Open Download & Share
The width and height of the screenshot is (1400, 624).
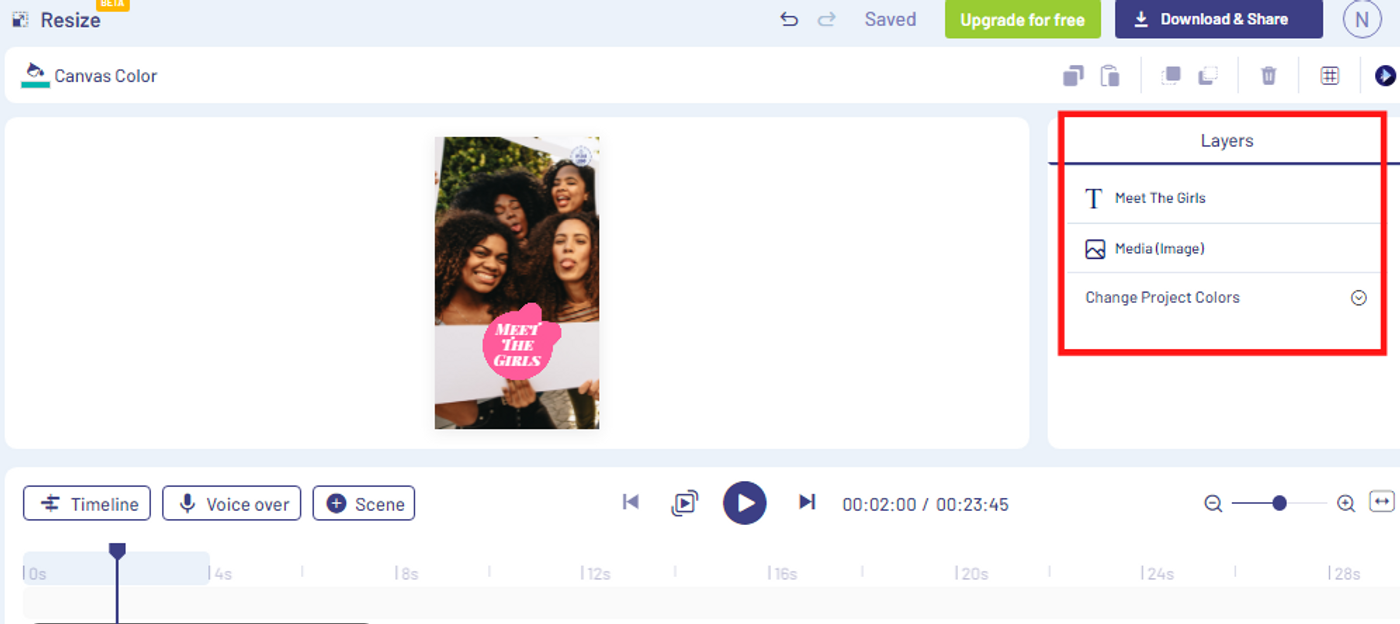click(1218, 19)
